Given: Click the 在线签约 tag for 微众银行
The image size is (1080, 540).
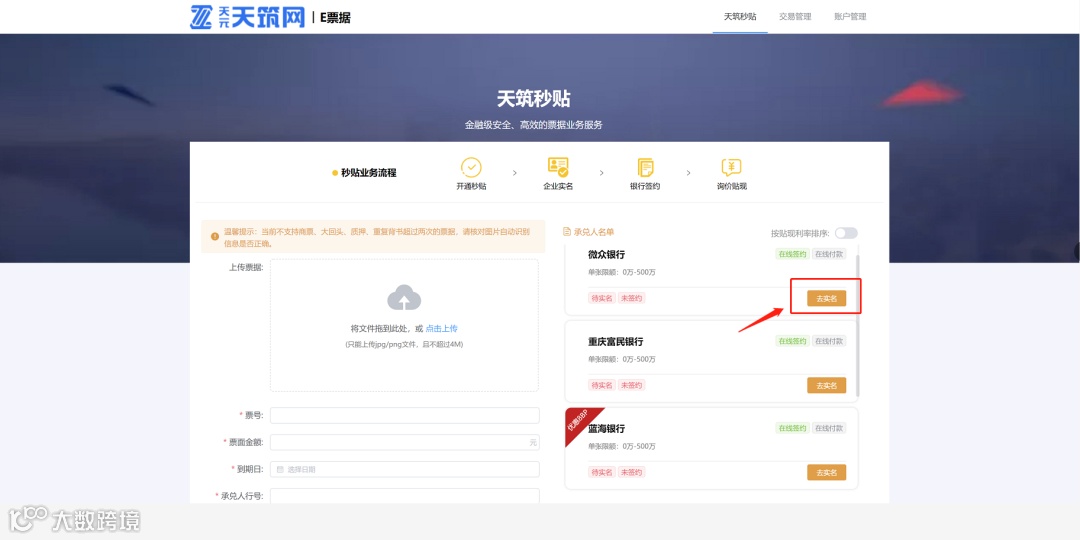Looking at the screenshot, I should pos(792,254).
